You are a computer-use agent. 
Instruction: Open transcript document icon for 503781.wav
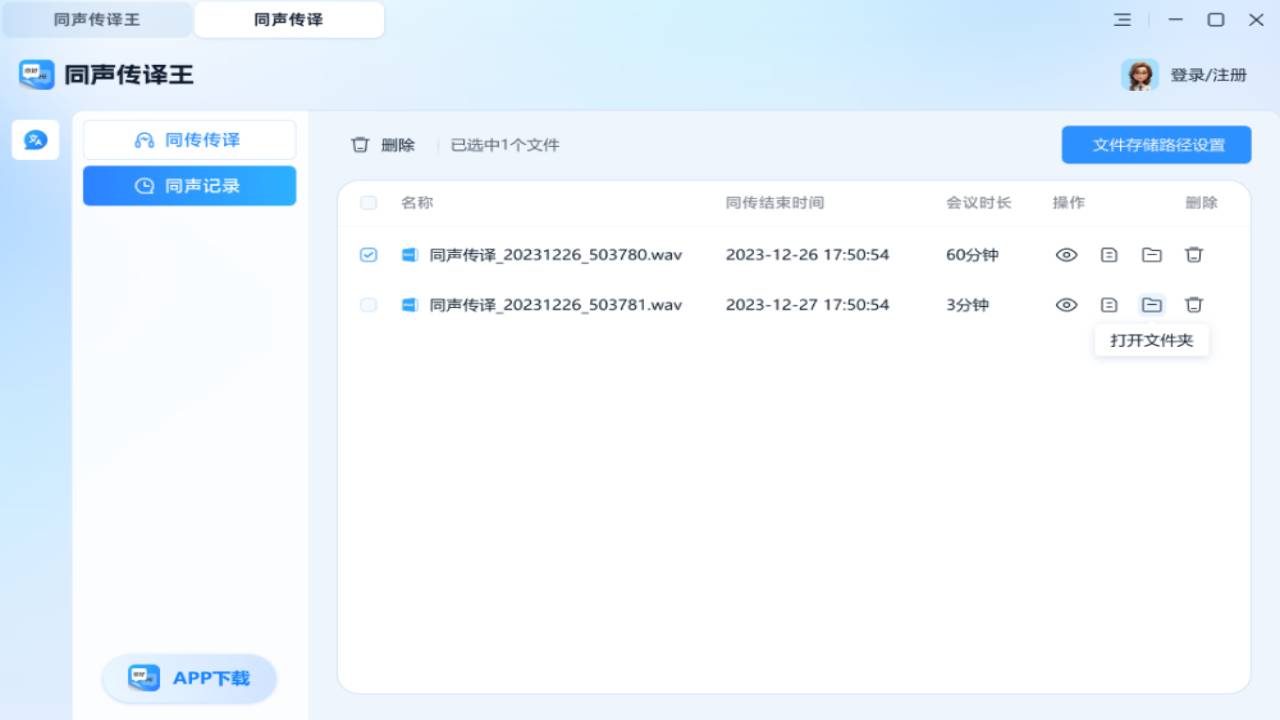click(1109, 305)
